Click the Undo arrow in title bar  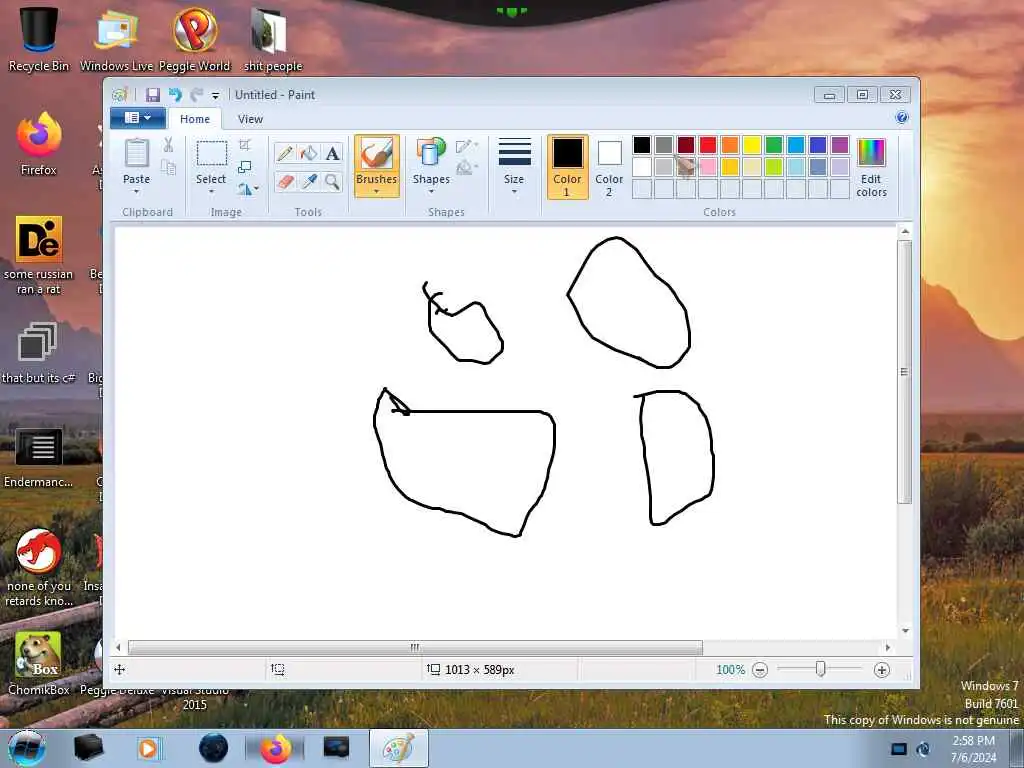[175, 95]
